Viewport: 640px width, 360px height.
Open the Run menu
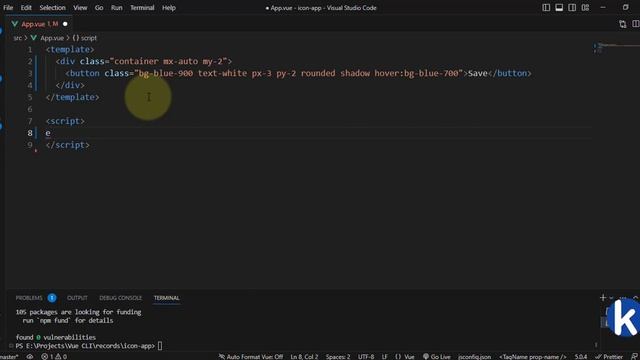pos(116,8)
